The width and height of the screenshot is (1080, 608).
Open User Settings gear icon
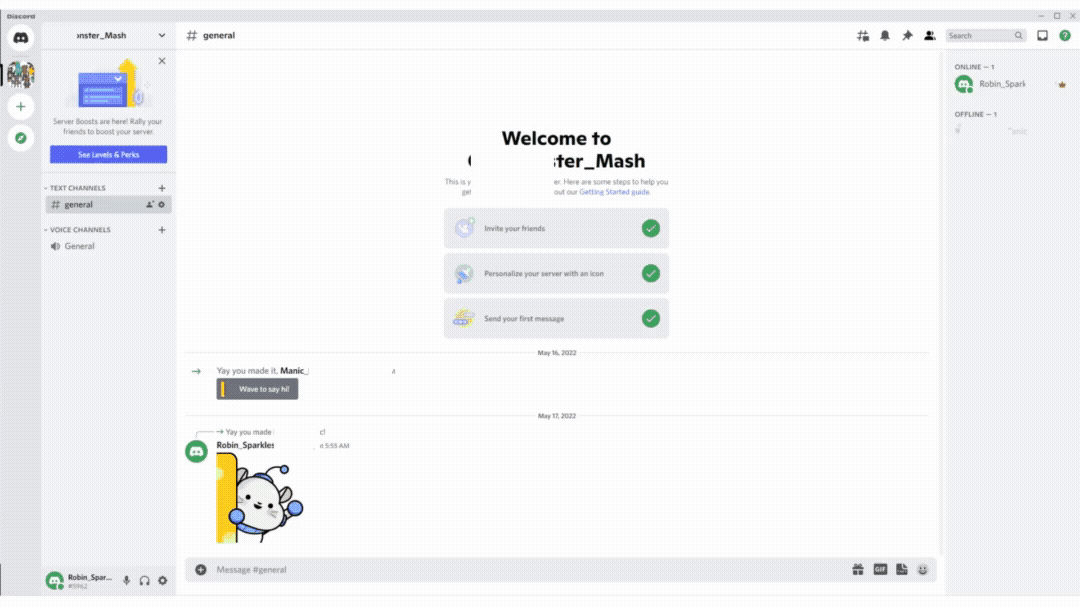tap(163, 581)
